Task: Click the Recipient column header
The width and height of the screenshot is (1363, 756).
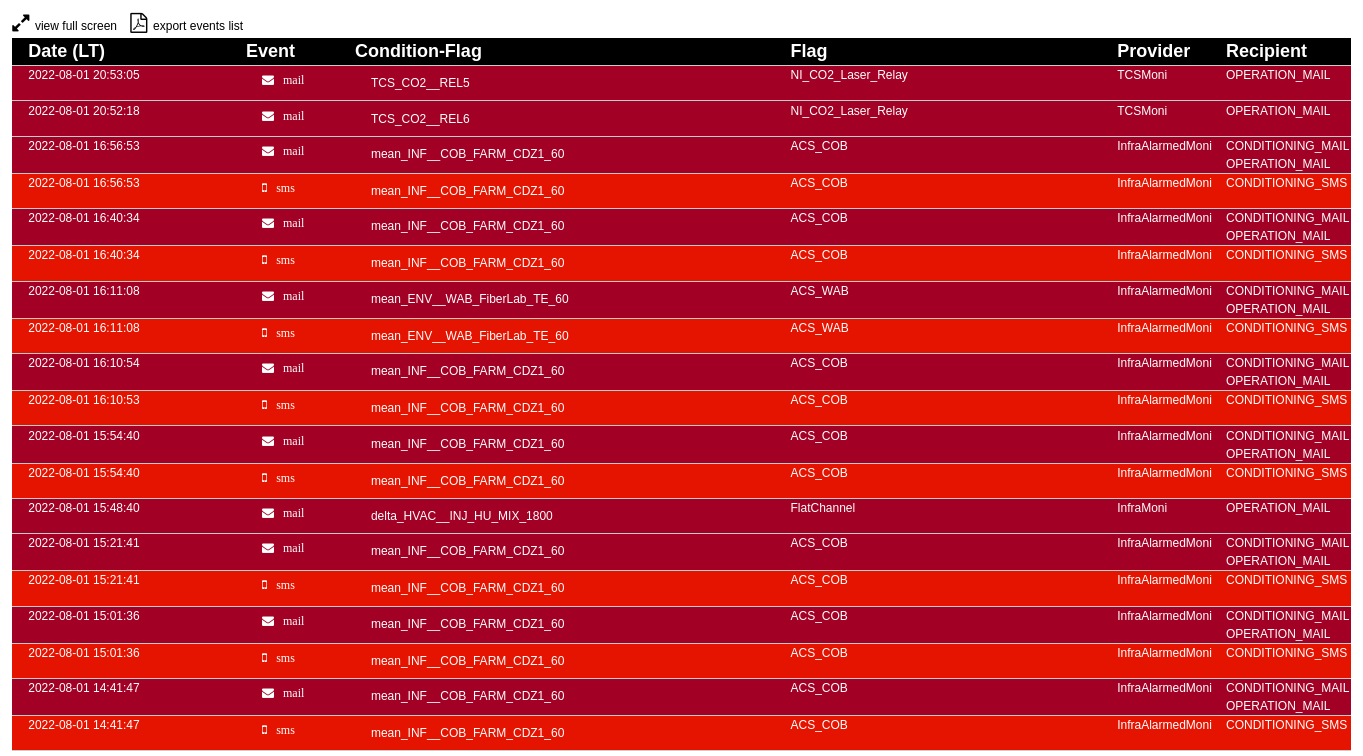Action: 1266,51
